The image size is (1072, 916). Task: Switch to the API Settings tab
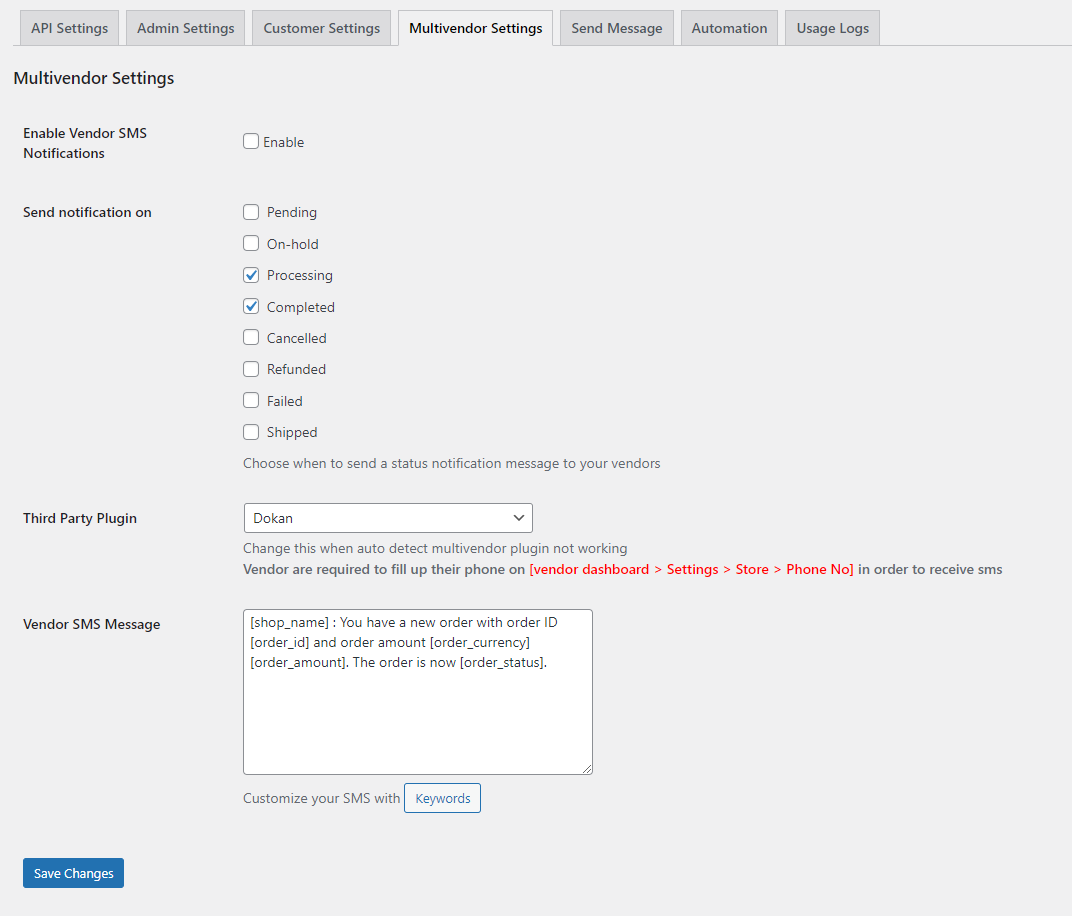pyautogui.click(x=70, y=28)
